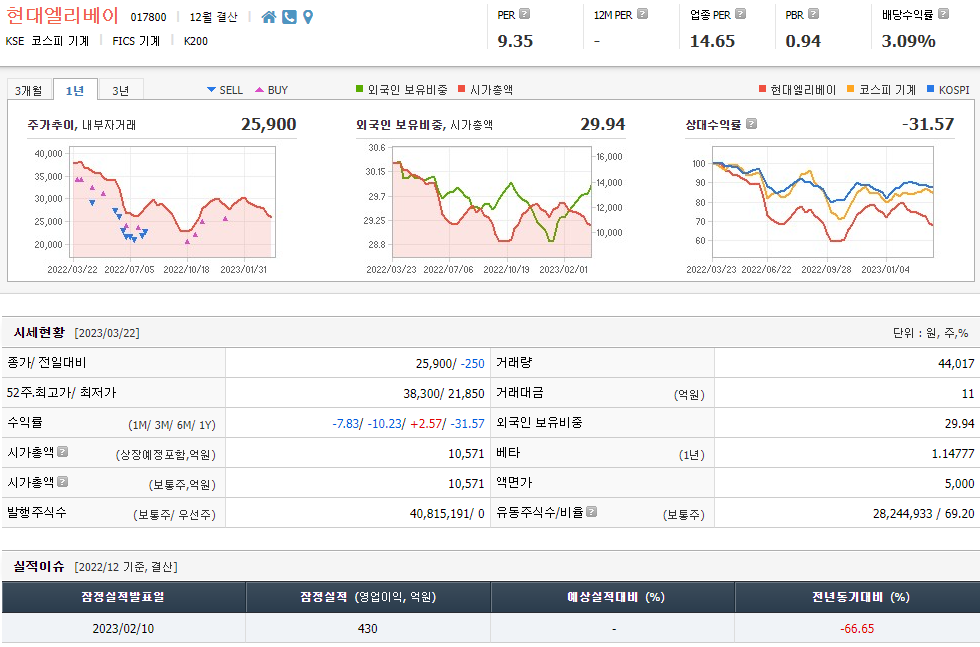This screenshot has width=980, height=647.
Task: Click the relative return value -31.57 above chart
Action: click(x=928, y=124)
